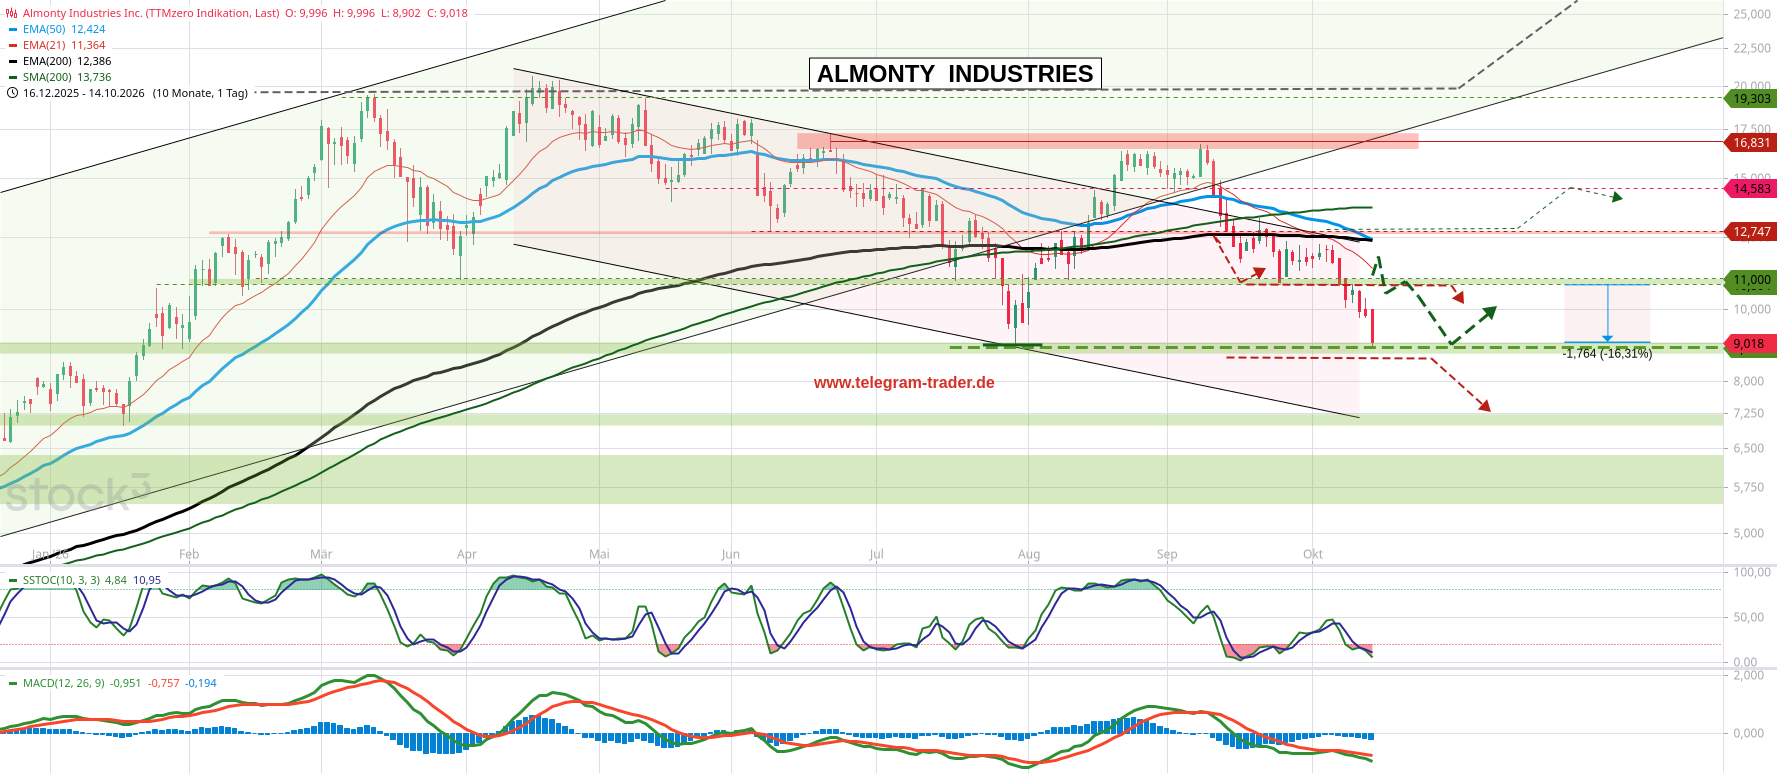Click the Apr month label on time axis
Image resolution: width=1777 pixels, height=773 pixels.
(x=466, y=554)
